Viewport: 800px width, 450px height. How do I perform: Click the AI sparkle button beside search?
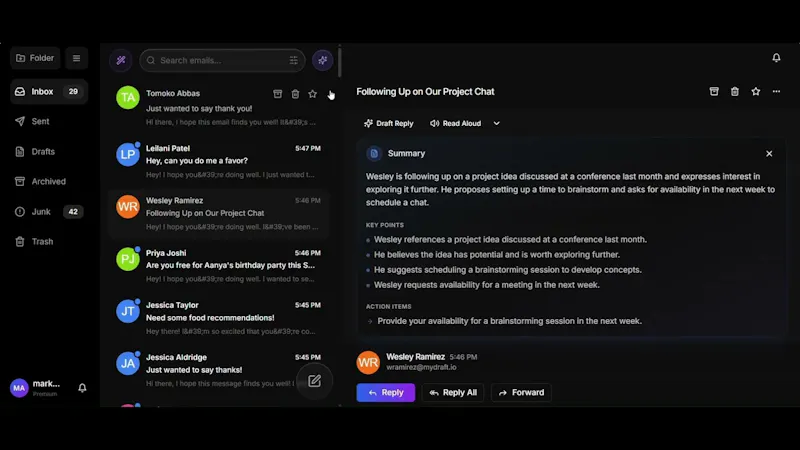pyautogui.click(x=322, y=60)
